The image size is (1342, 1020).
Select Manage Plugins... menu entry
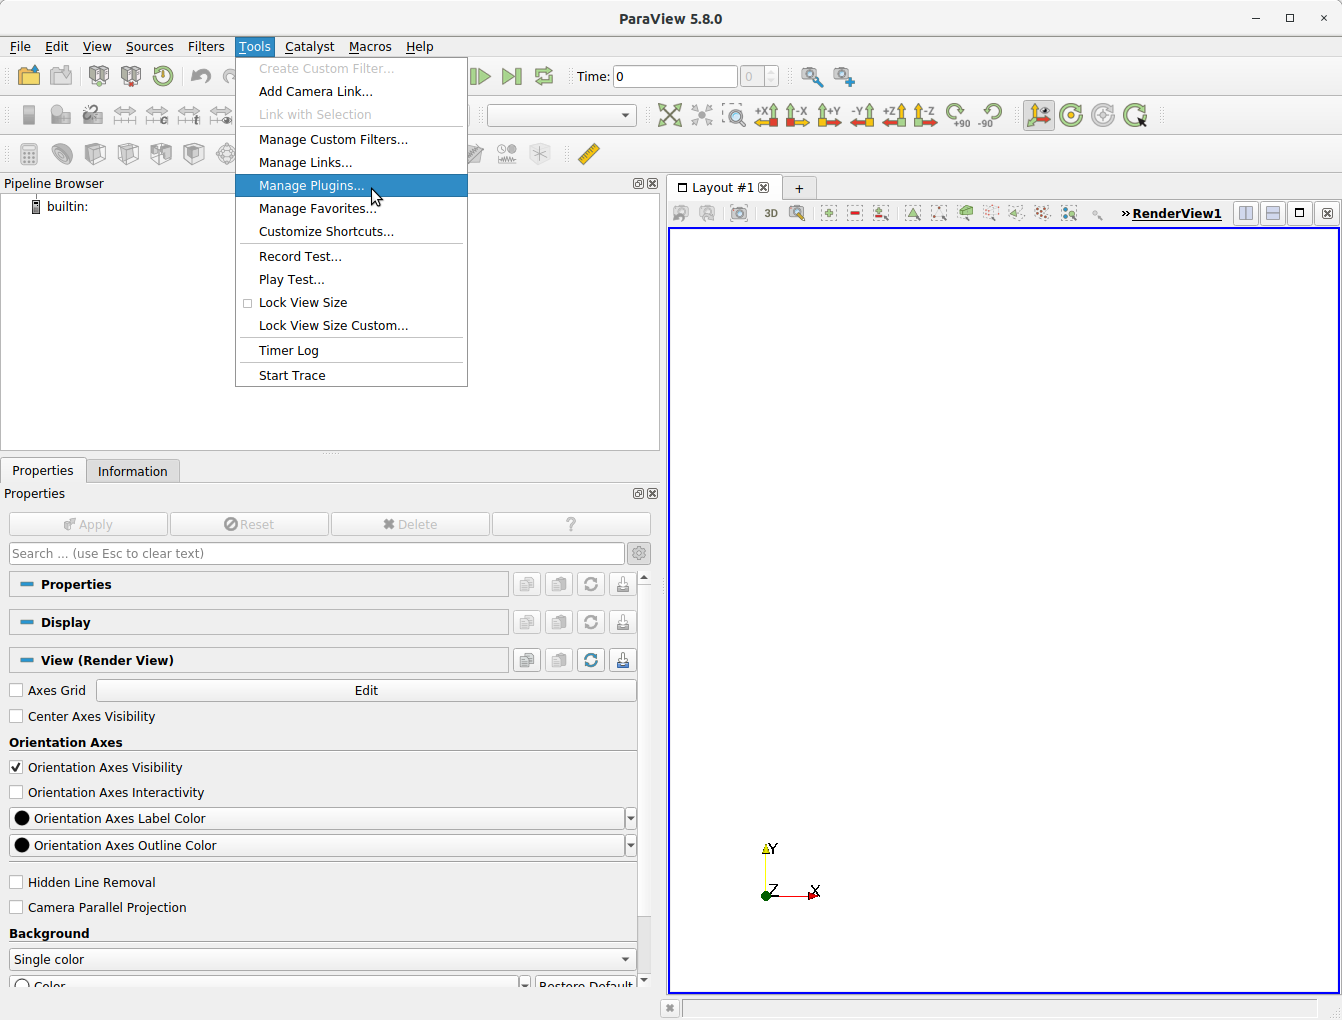(x=351, y=185)
